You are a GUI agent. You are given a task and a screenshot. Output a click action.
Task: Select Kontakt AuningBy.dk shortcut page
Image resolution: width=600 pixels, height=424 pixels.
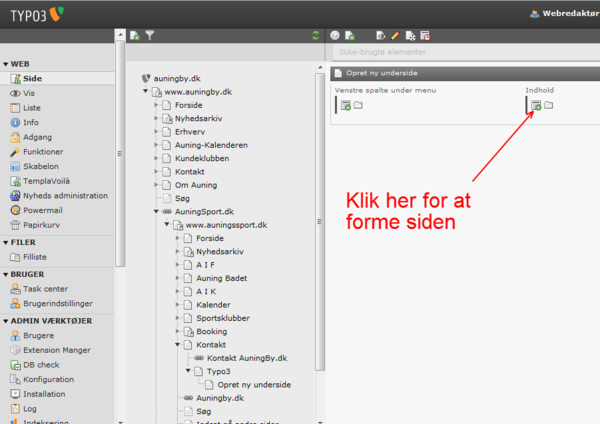tap(247, 358)
